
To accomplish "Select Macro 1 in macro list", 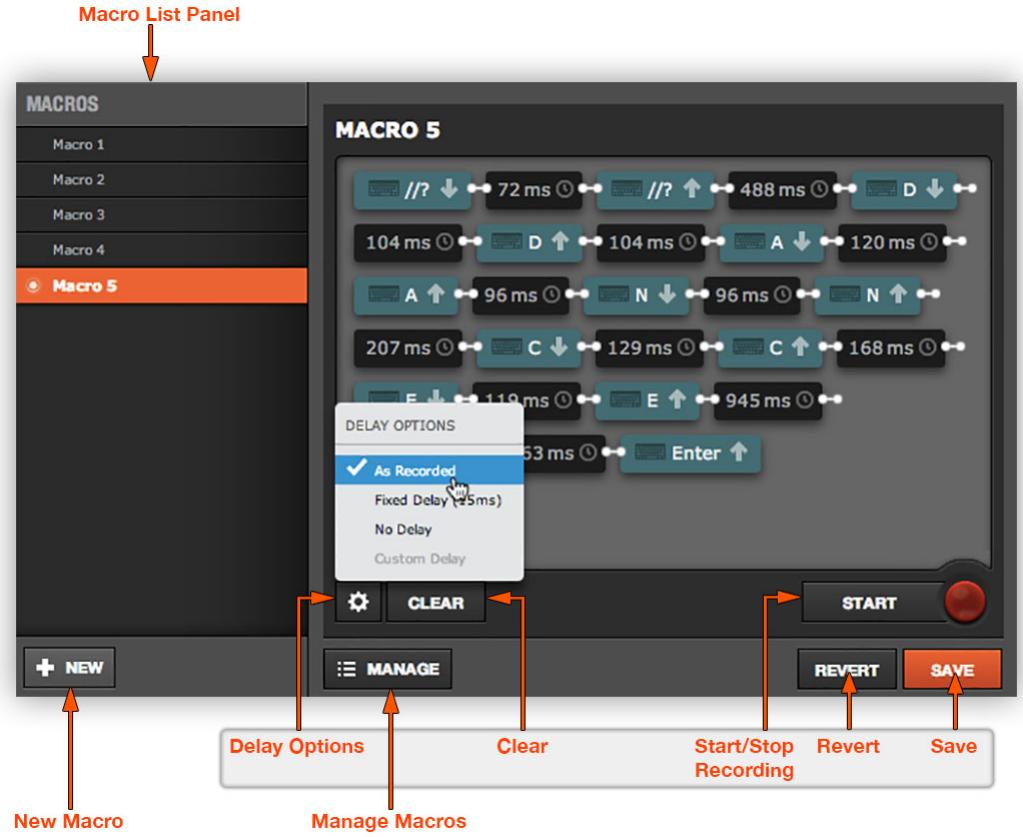I will 162,145.
